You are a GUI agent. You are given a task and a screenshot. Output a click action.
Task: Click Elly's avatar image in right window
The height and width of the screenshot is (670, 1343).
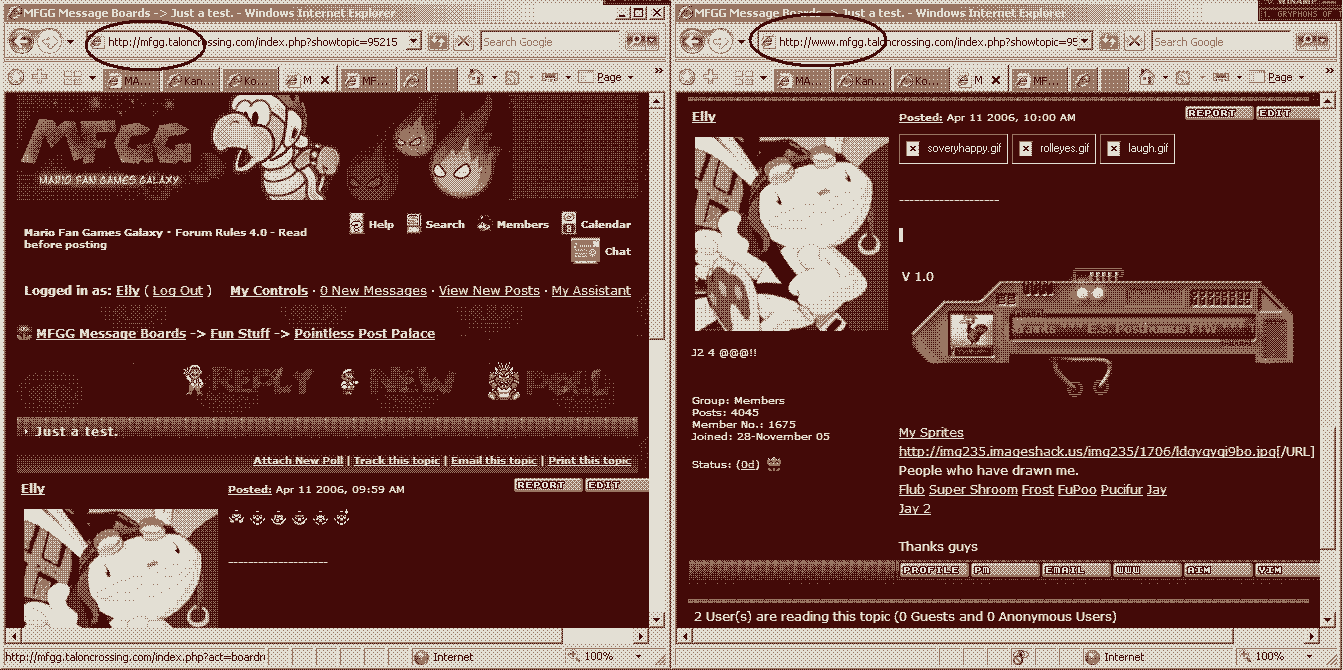tap(791, 234)
